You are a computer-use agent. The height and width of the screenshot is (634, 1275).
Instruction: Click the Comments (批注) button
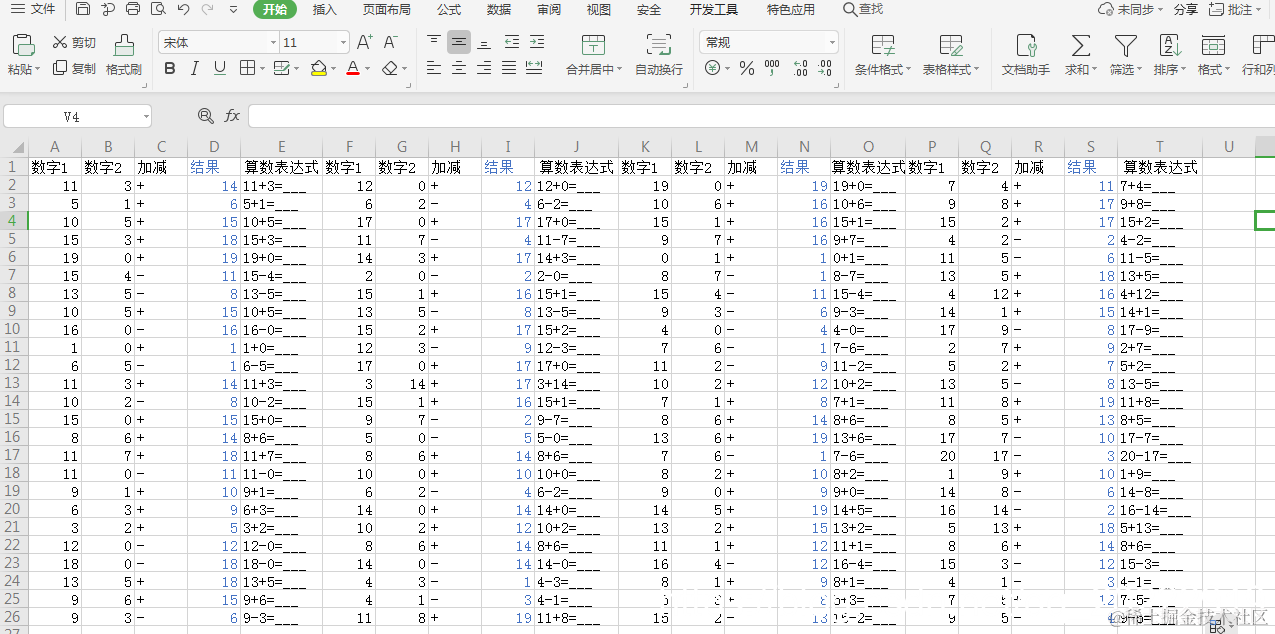coord(1234,9)
